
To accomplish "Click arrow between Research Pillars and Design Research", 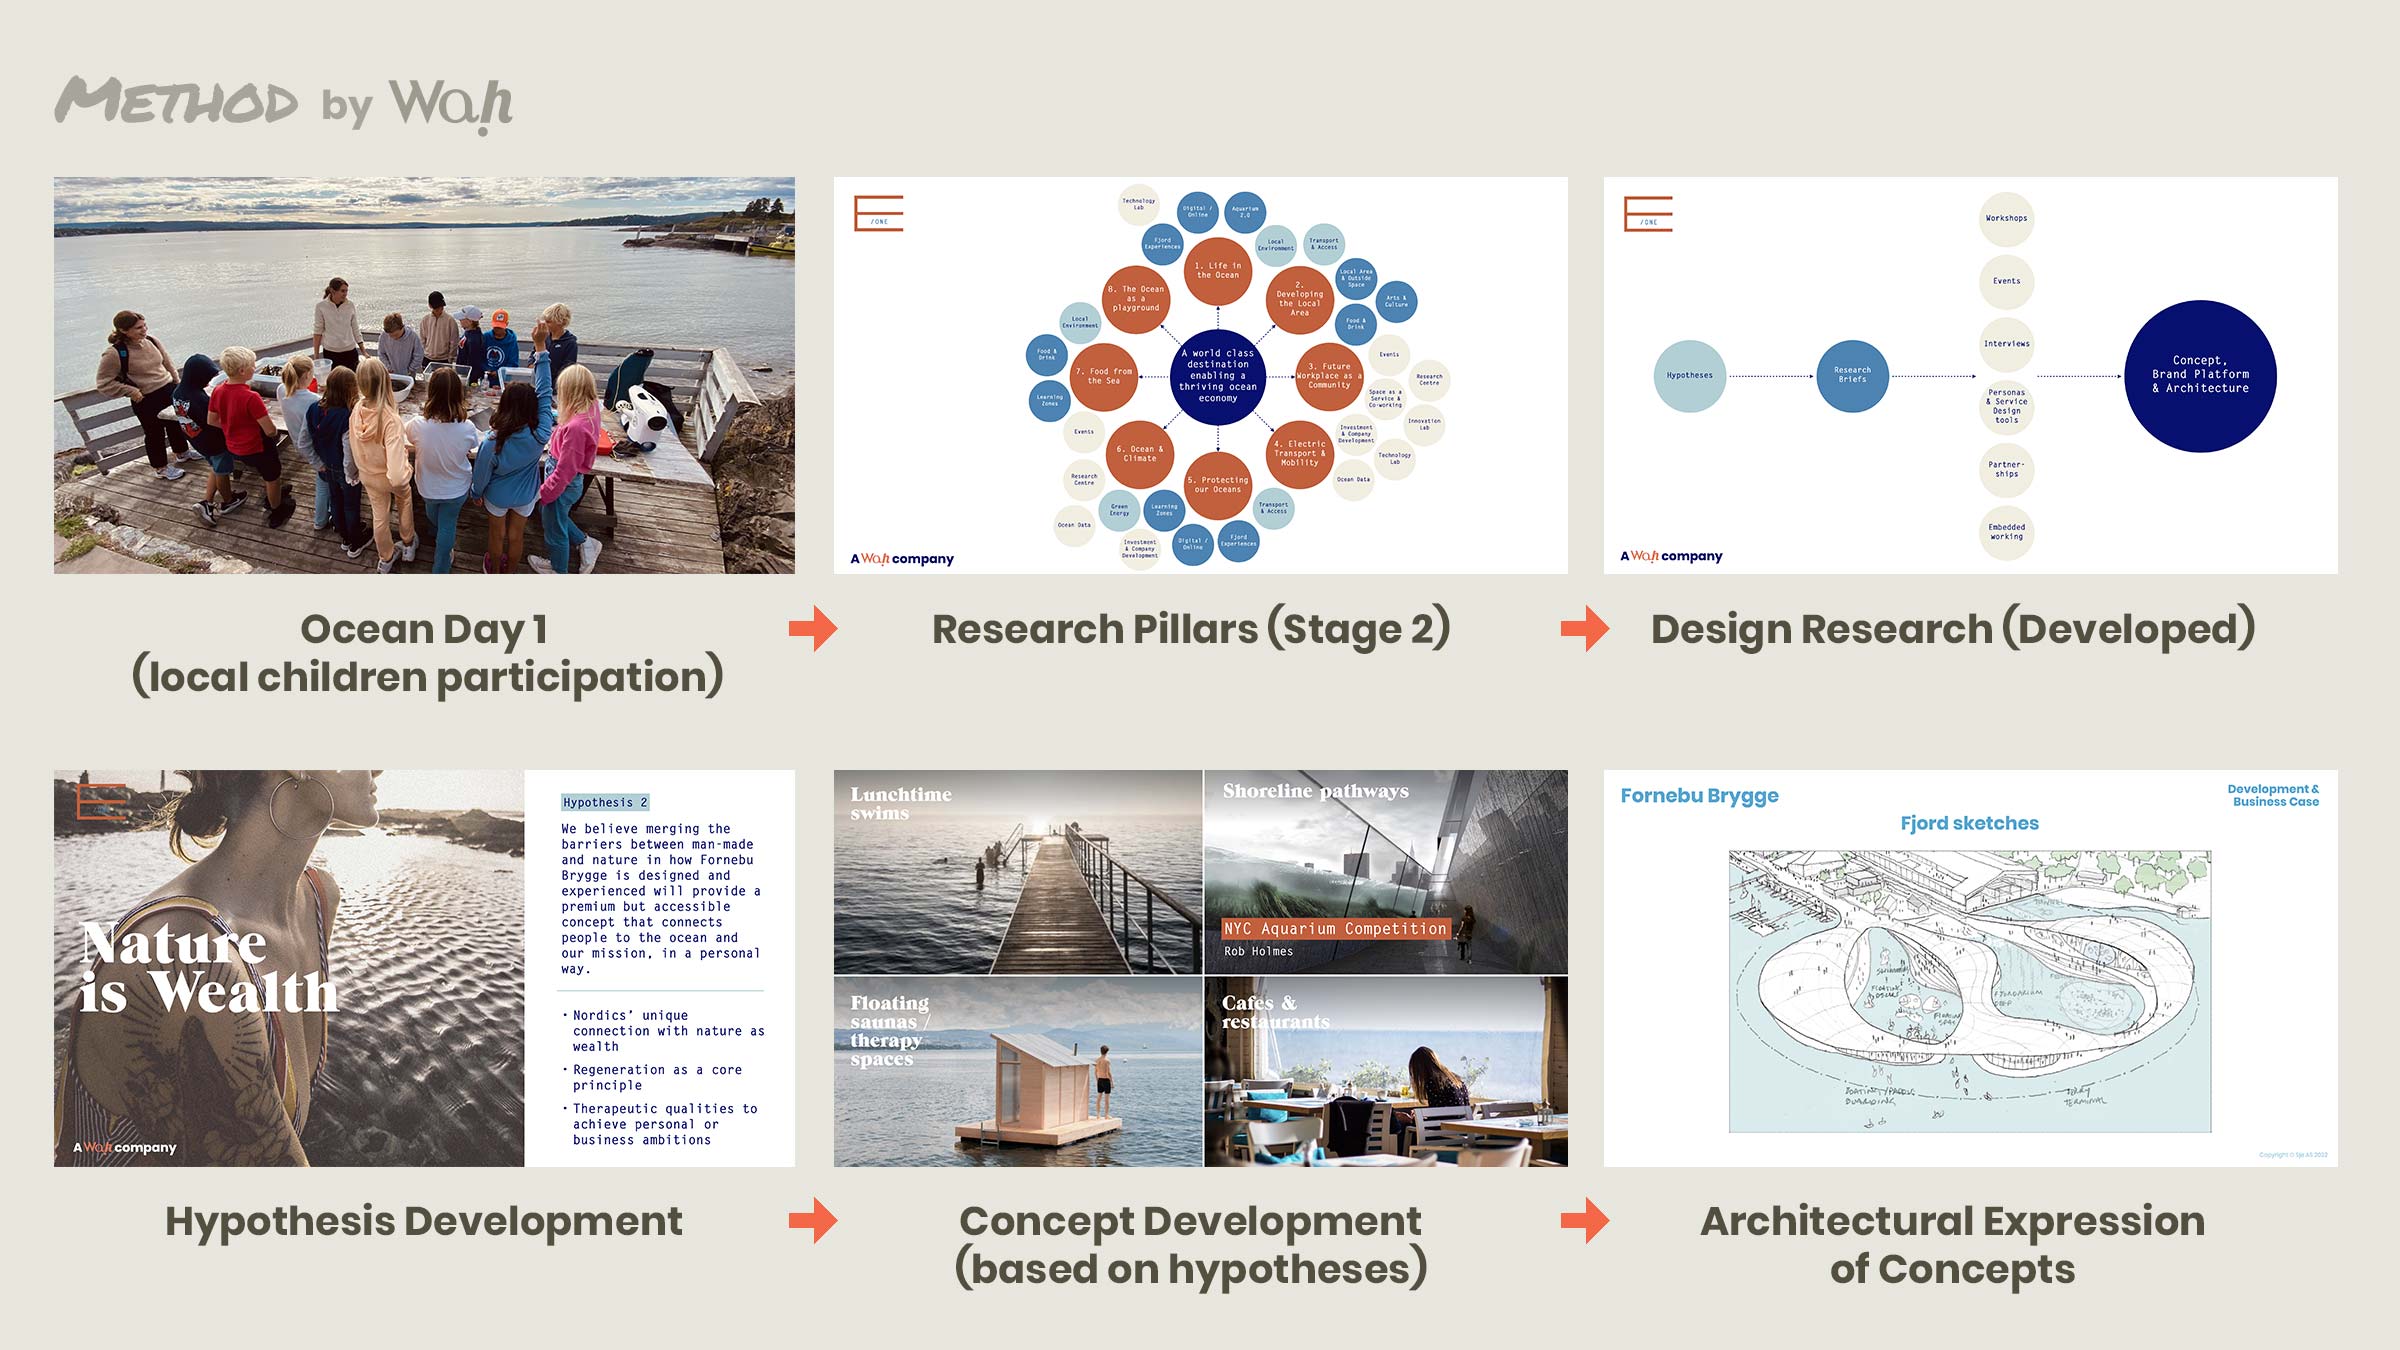I will (x=1585, y=629).
